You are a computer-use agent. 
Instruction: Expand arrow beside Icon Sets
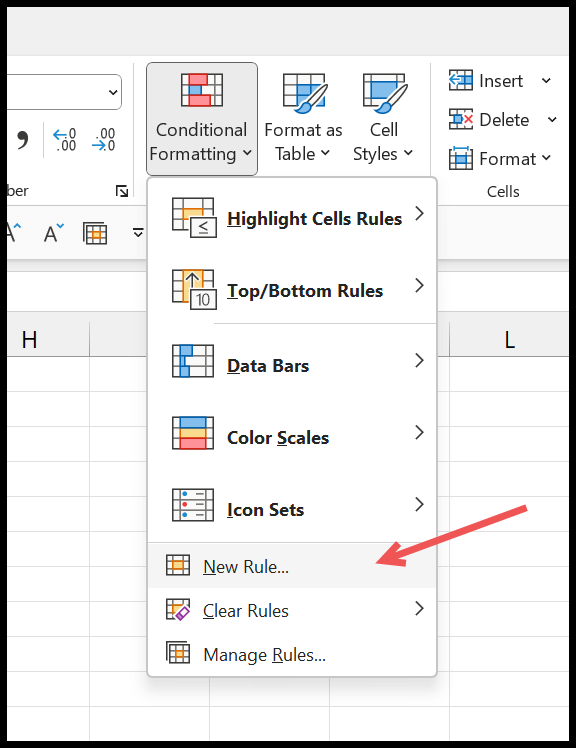pos(419,504)
